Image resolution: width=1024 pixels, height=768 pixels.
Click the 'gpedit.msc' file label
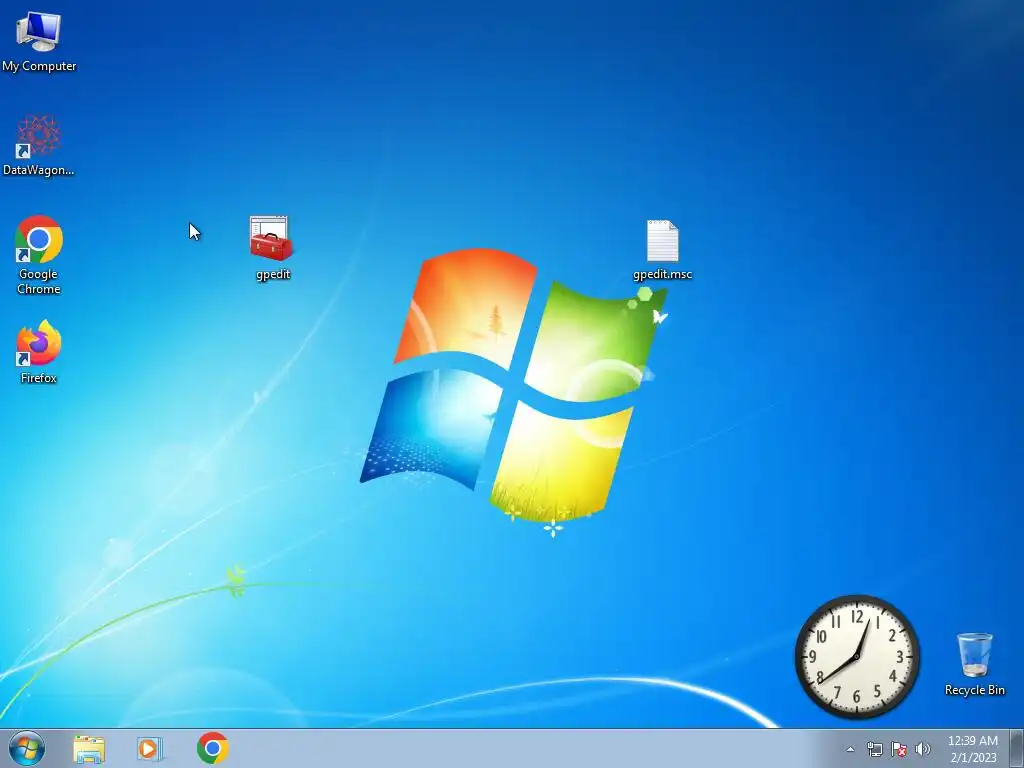pos(662,274)
